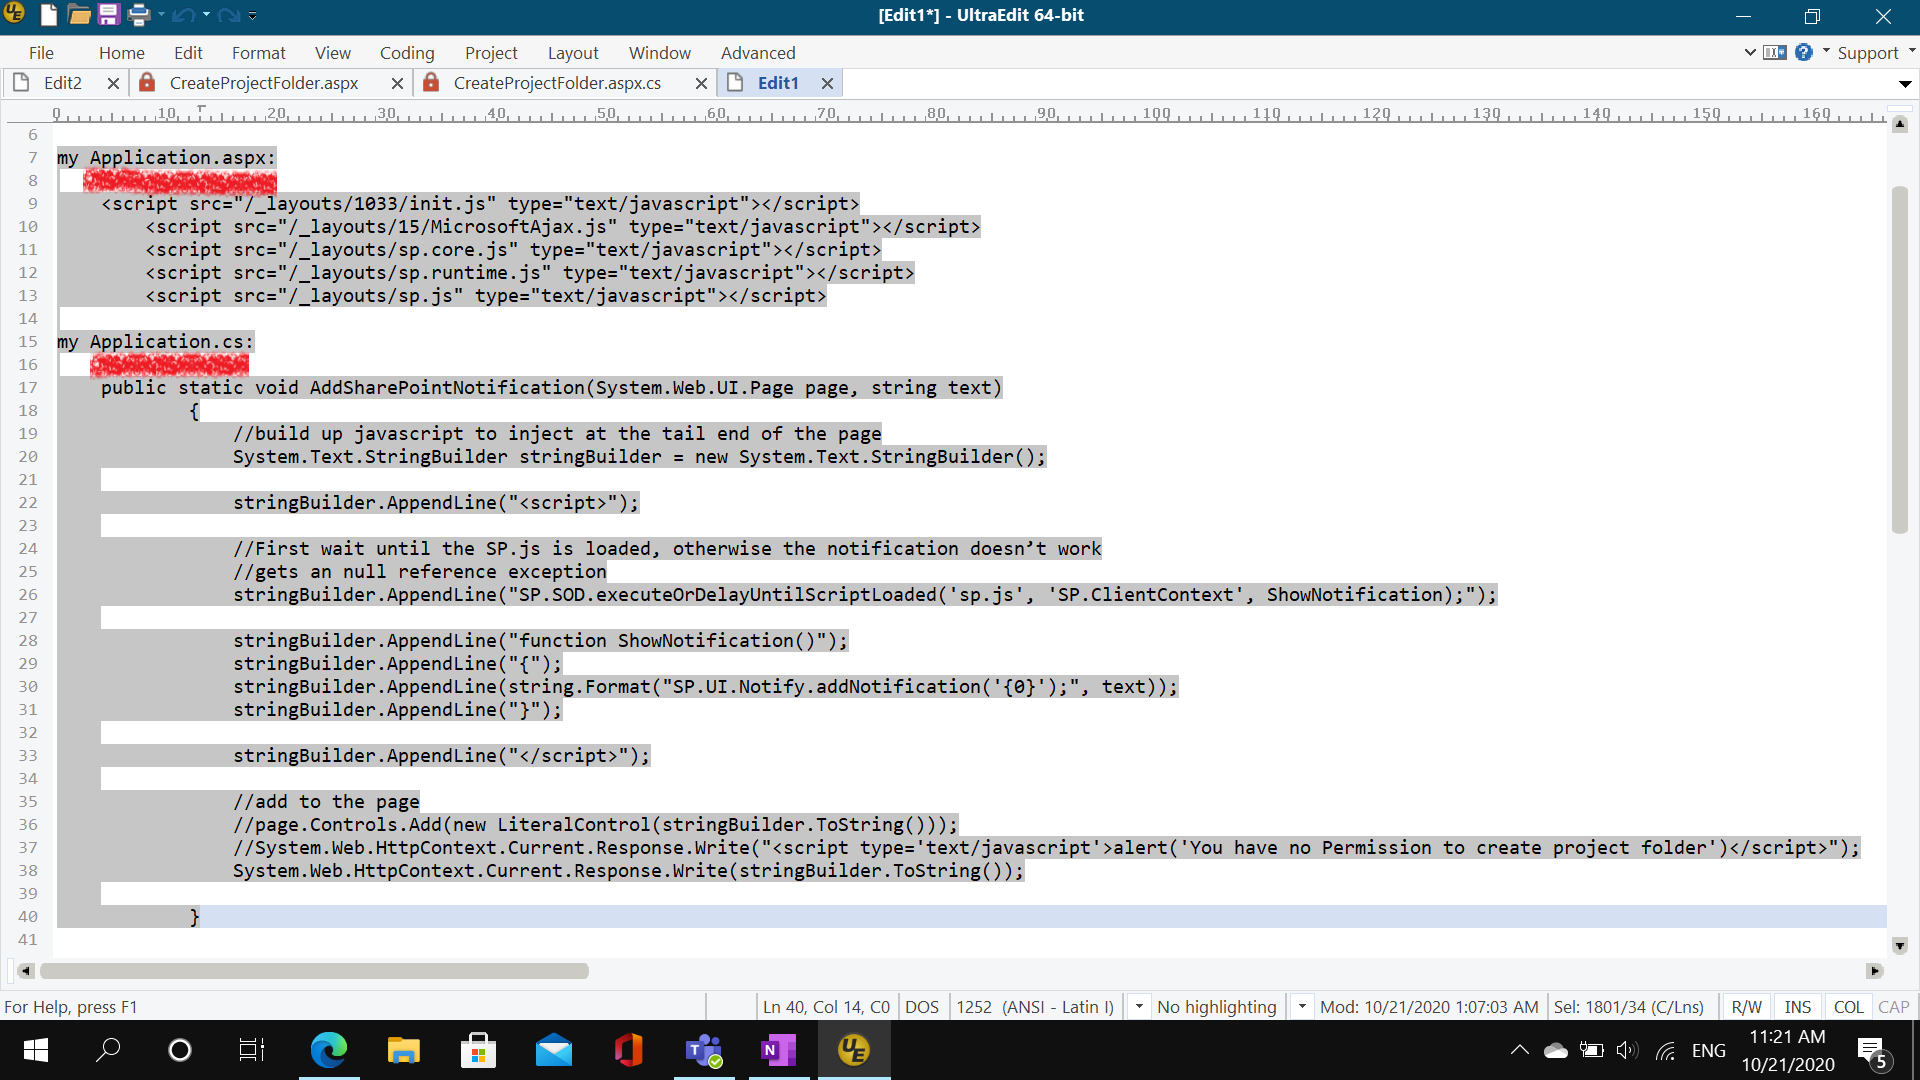Open the encoding dropdown next to ANSI - Latin I
The height and width of the screenshot is (1080, 1920).
(1139, 1007)
